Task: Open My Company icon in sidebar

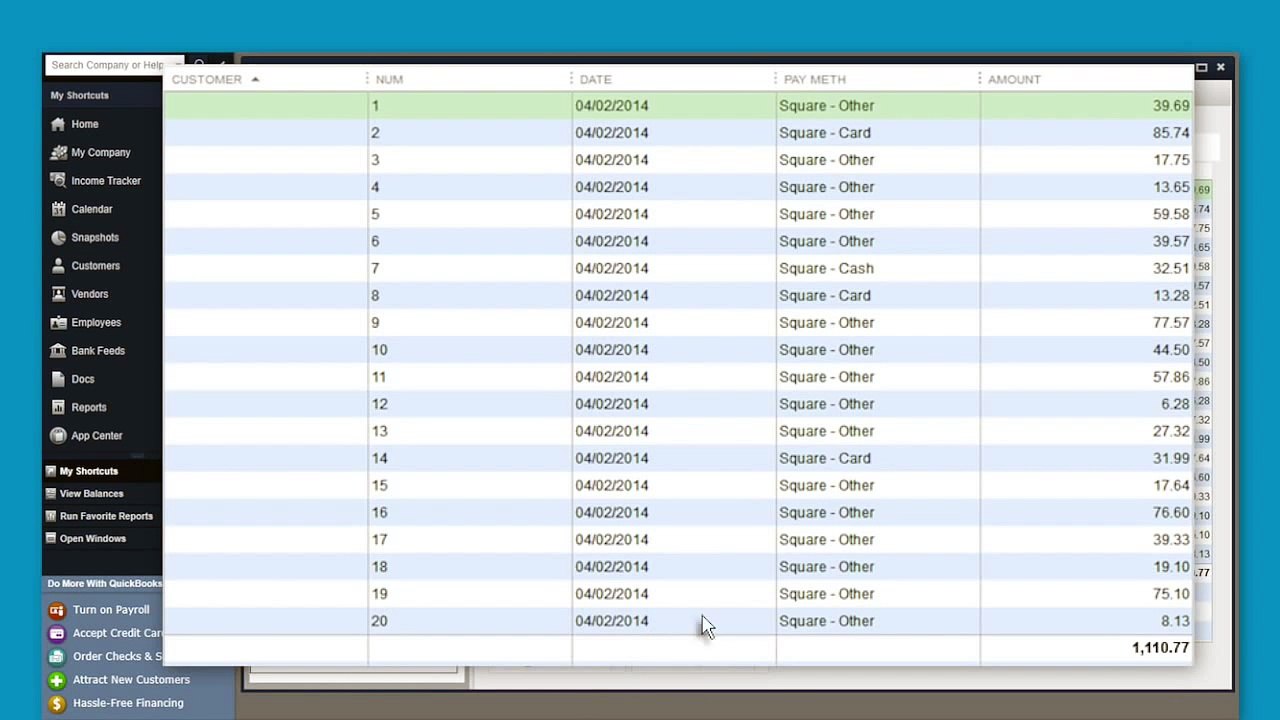Action: tap(58, 152)
